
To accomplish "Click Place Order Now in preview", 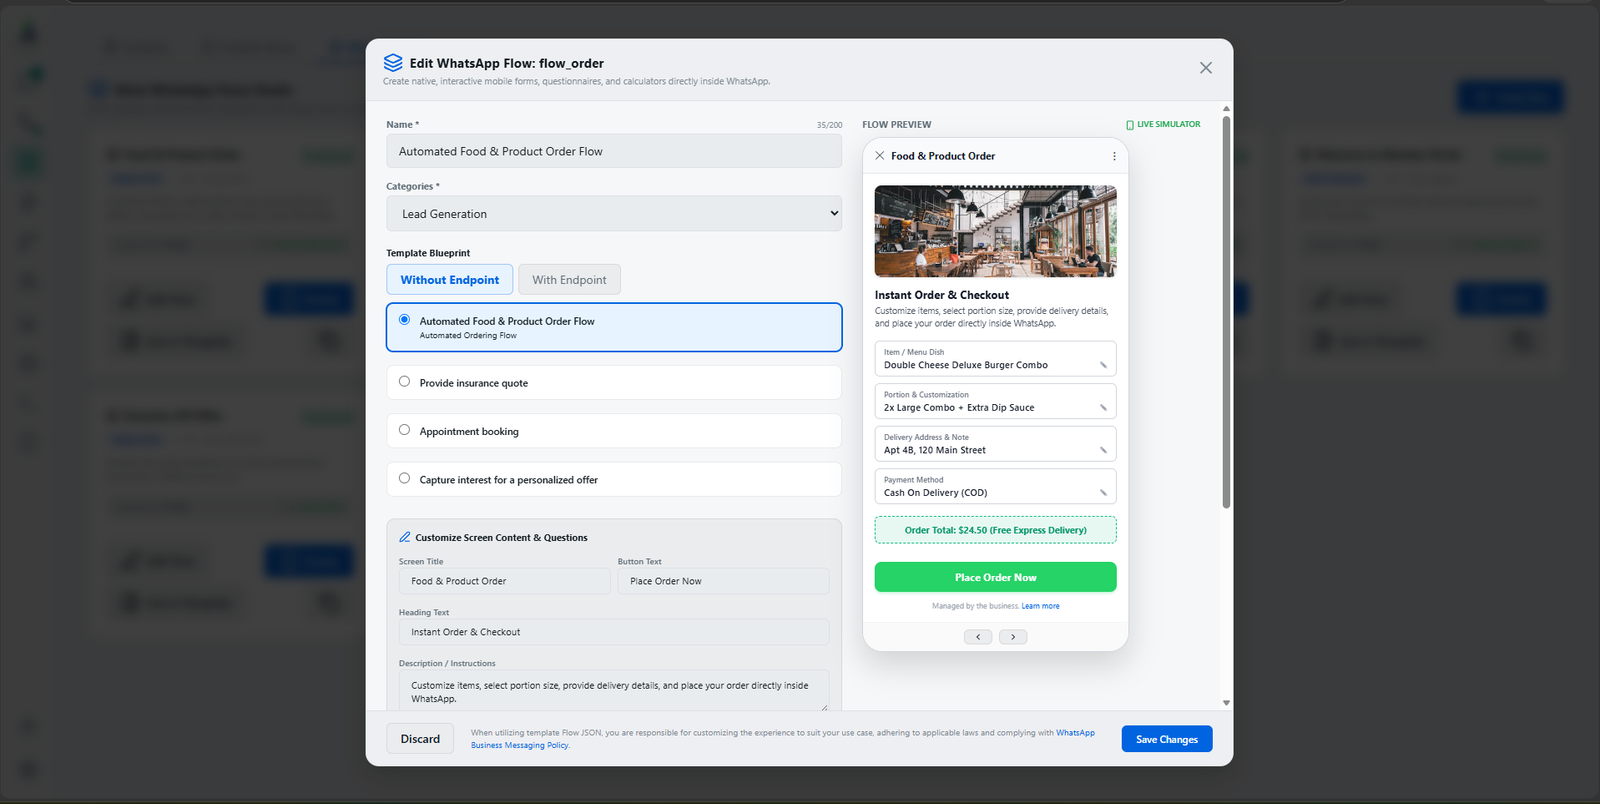I will coord(996,577).
